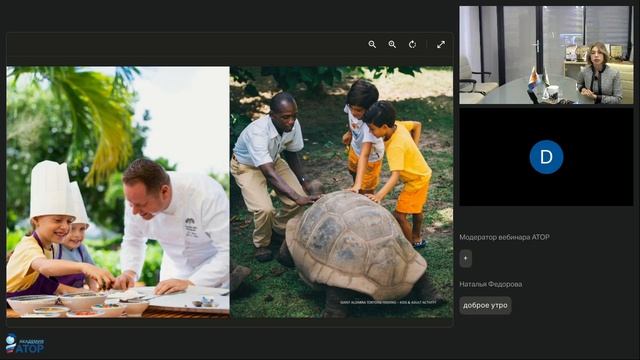The width and height of the screenshot is (640, 360).
Task: Select the 'доброе утро' chat message
Action: (485, 305)
